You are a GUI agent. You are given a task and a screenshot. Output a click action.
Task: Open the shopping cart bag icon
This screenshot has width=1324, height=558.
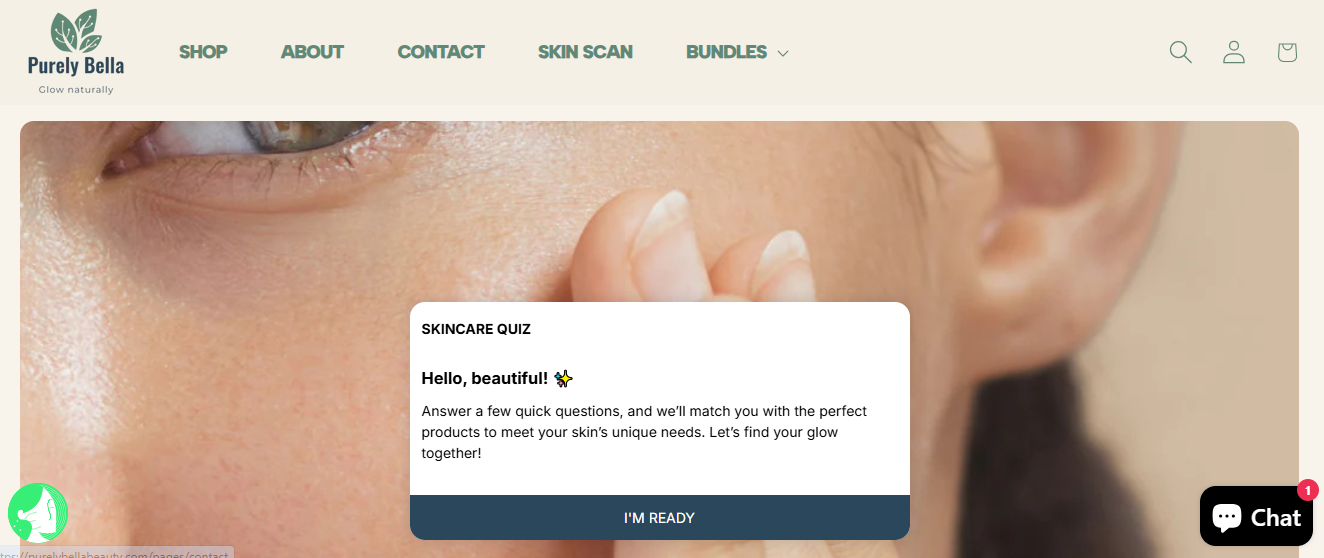[x=1287, y=52]
